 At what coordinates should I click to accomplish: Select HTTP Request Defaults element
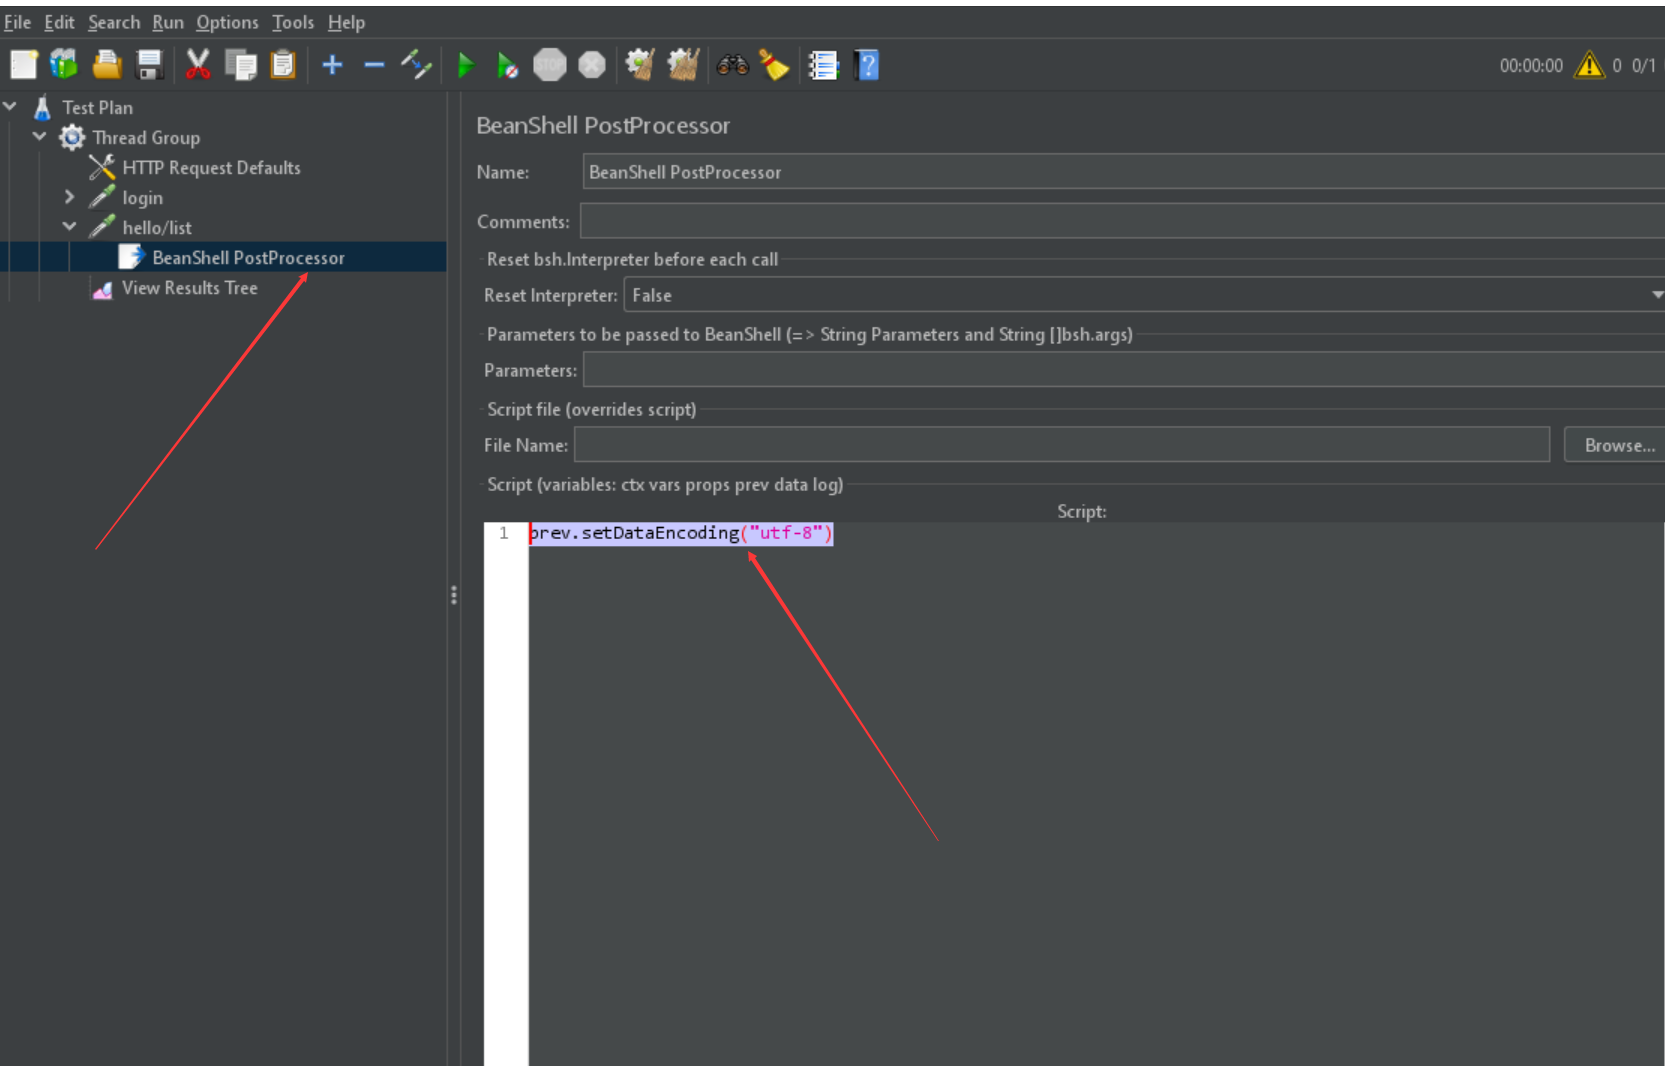click(211, 167)
